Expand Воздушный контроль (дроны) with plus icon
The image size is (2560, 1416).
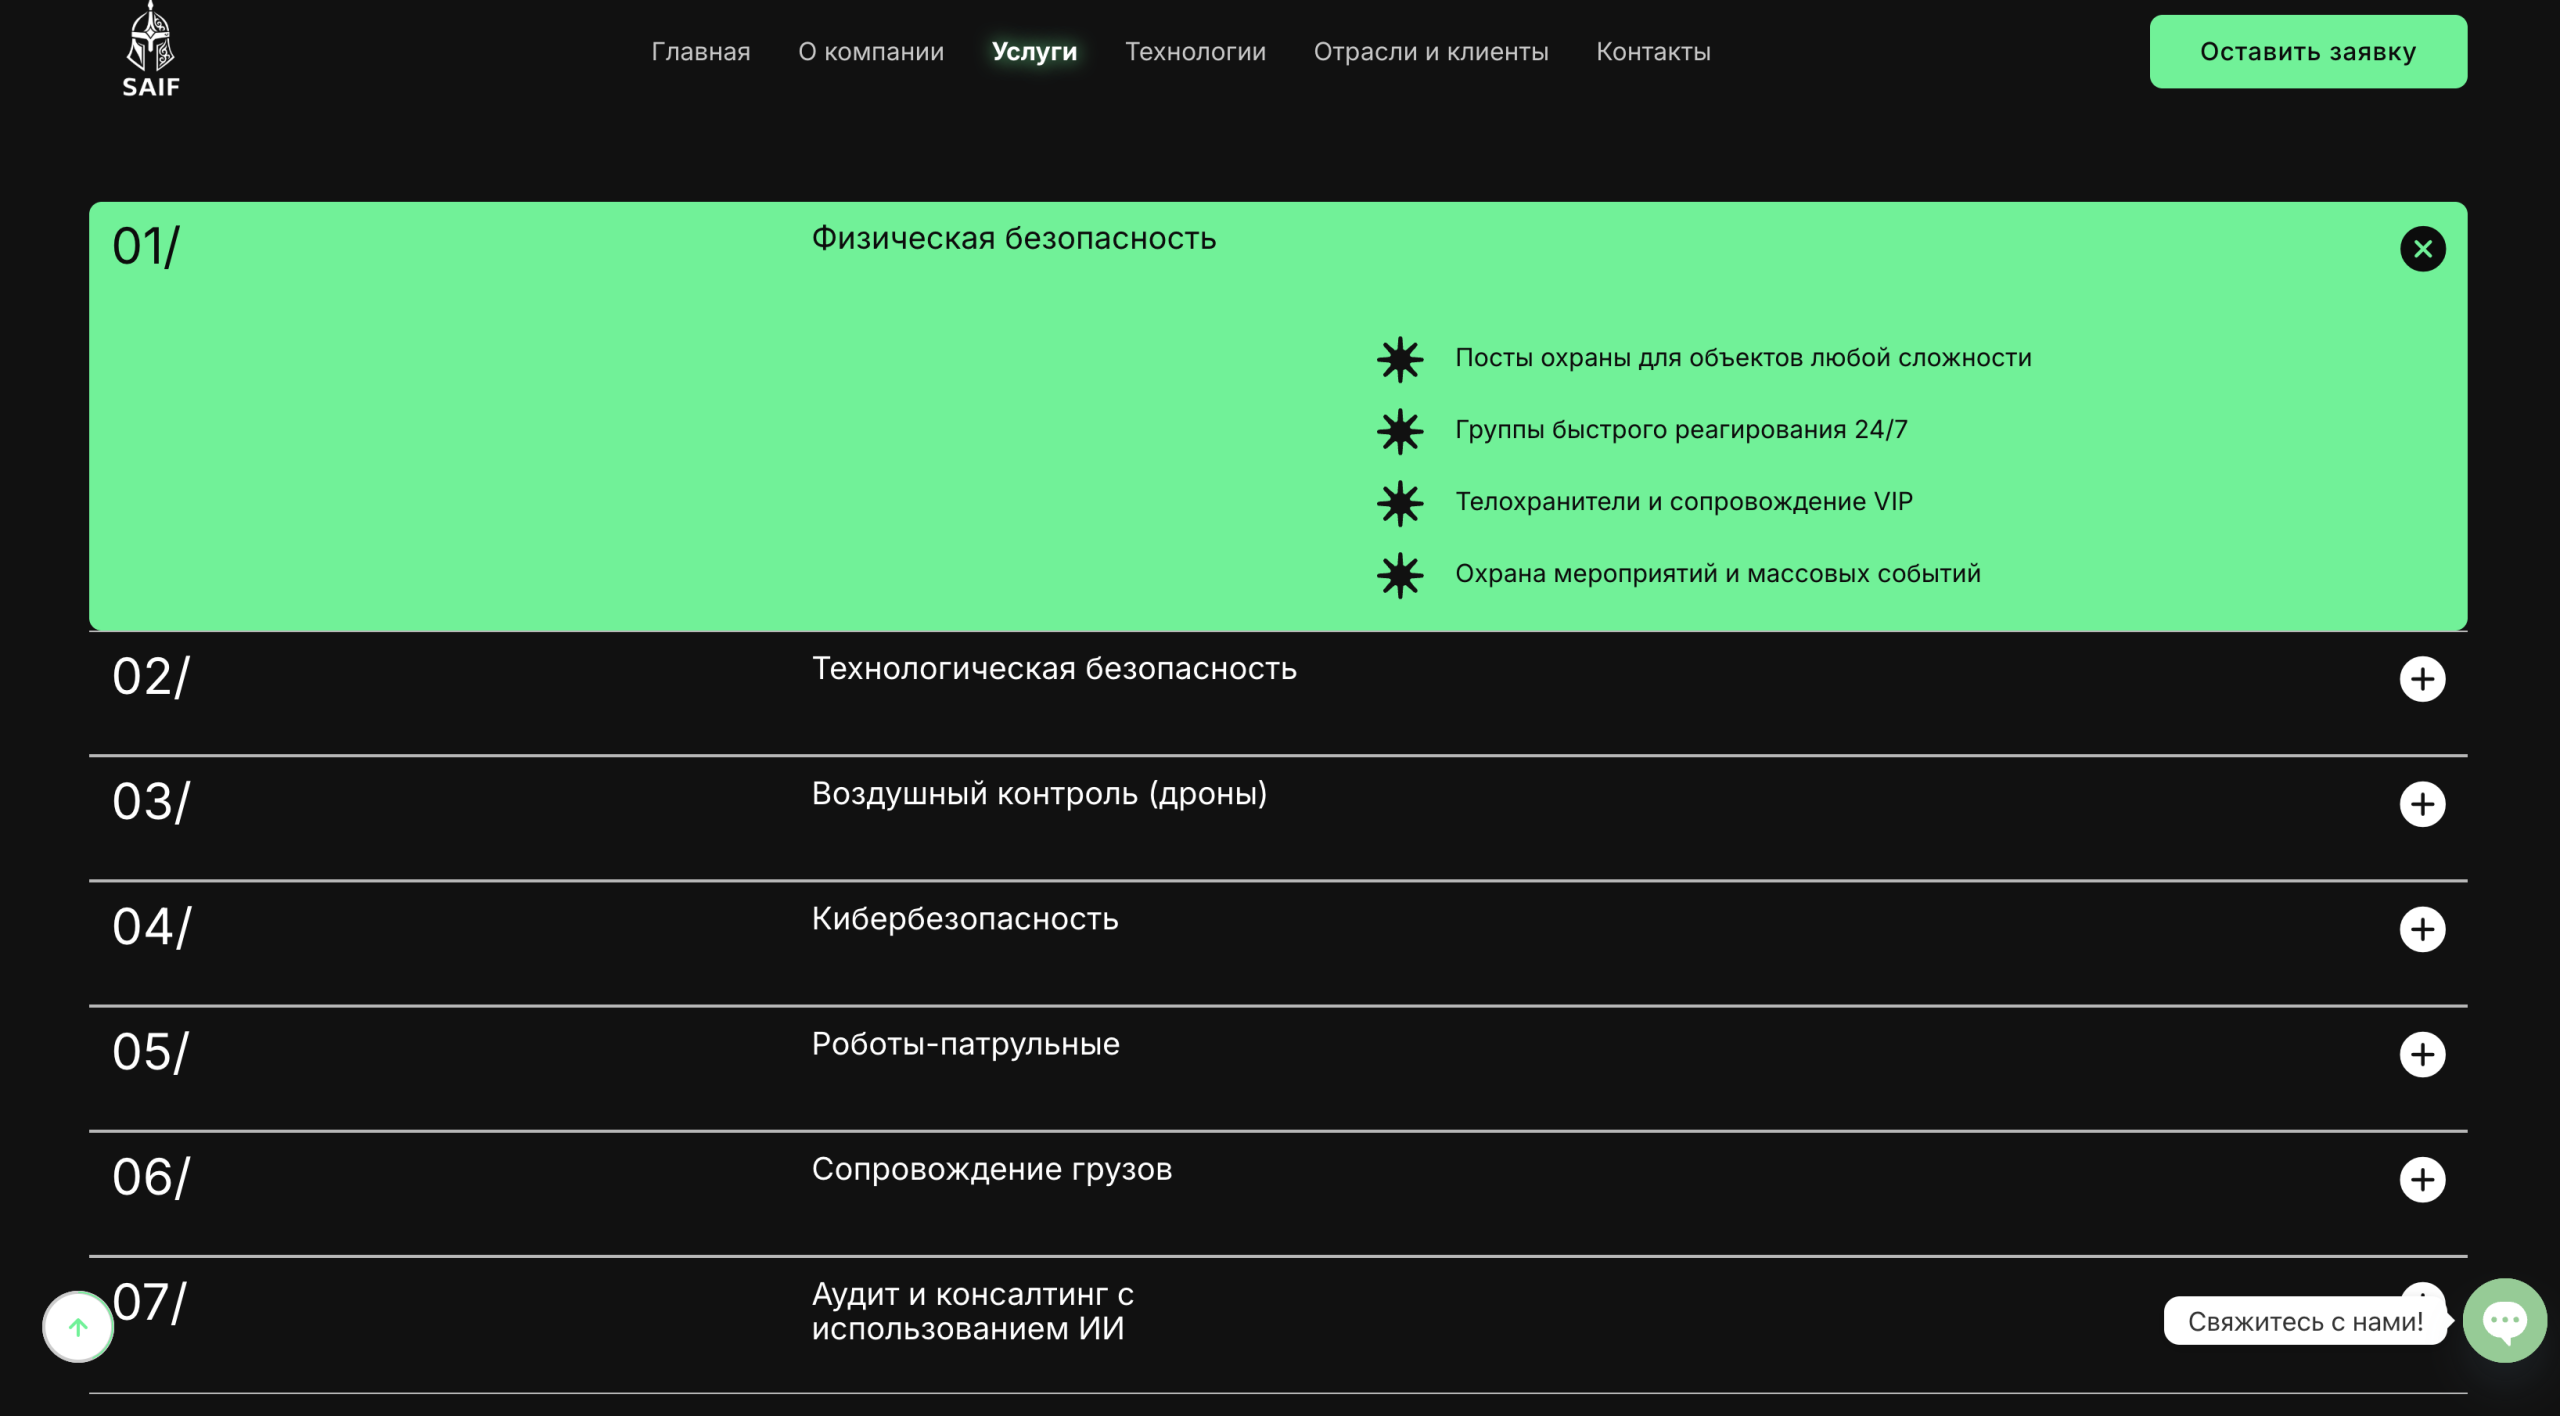2422,805
